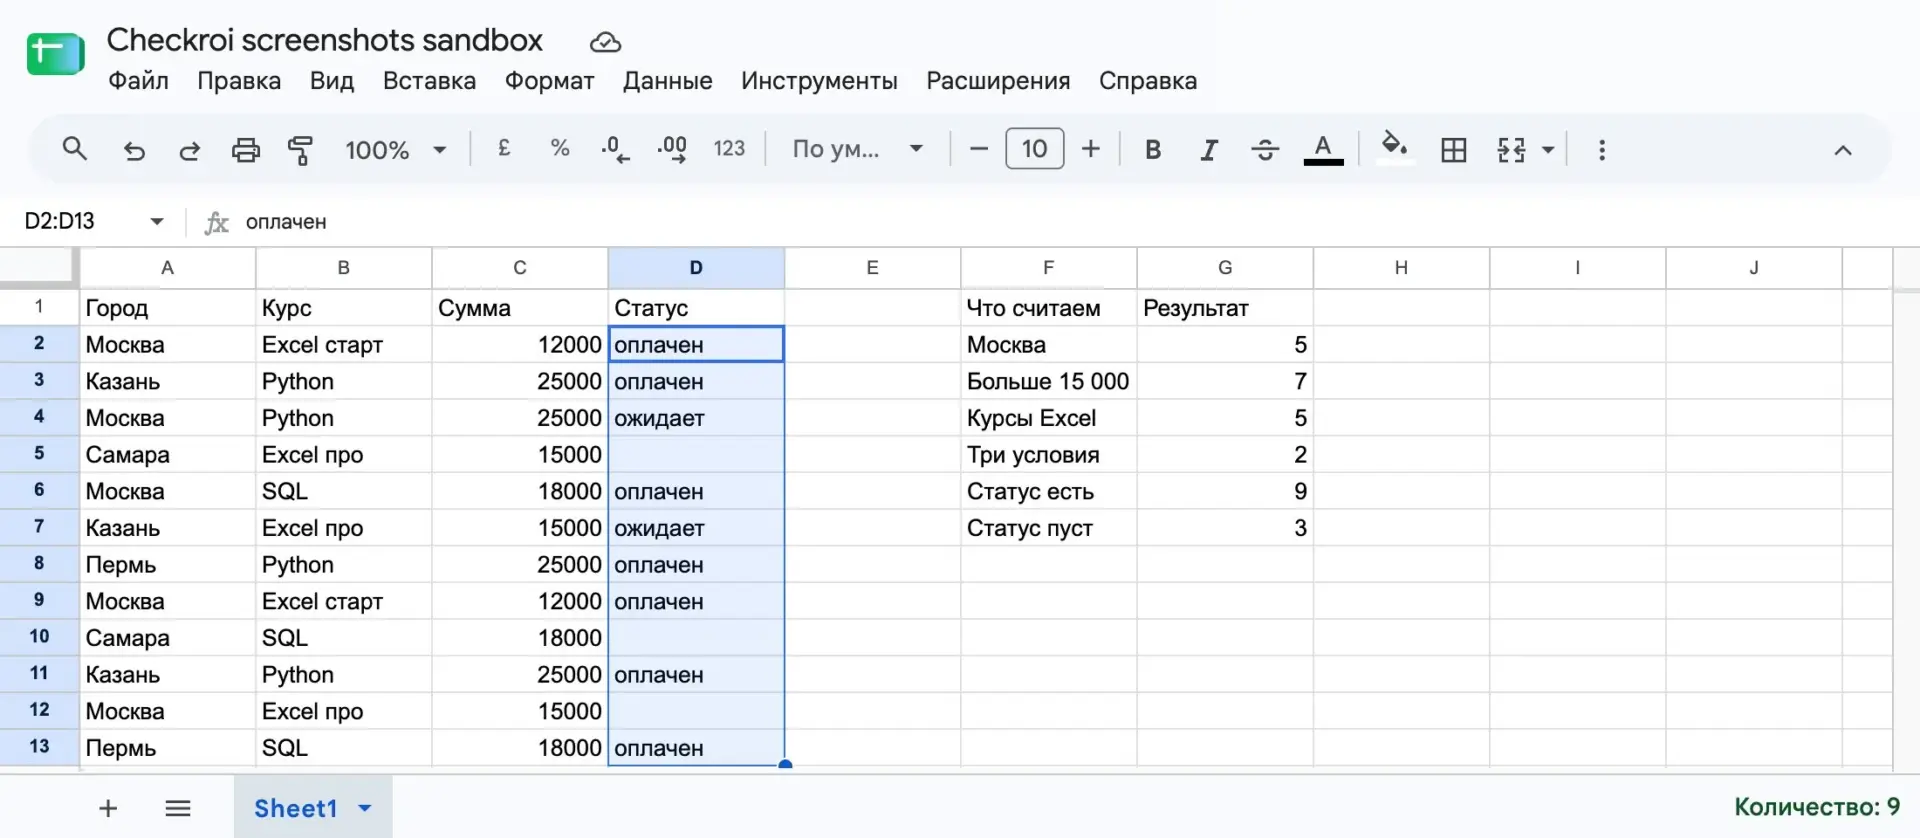Open the Sheet1 tab options arrow
Screen dimensions: 1920x838
[365, 808]
